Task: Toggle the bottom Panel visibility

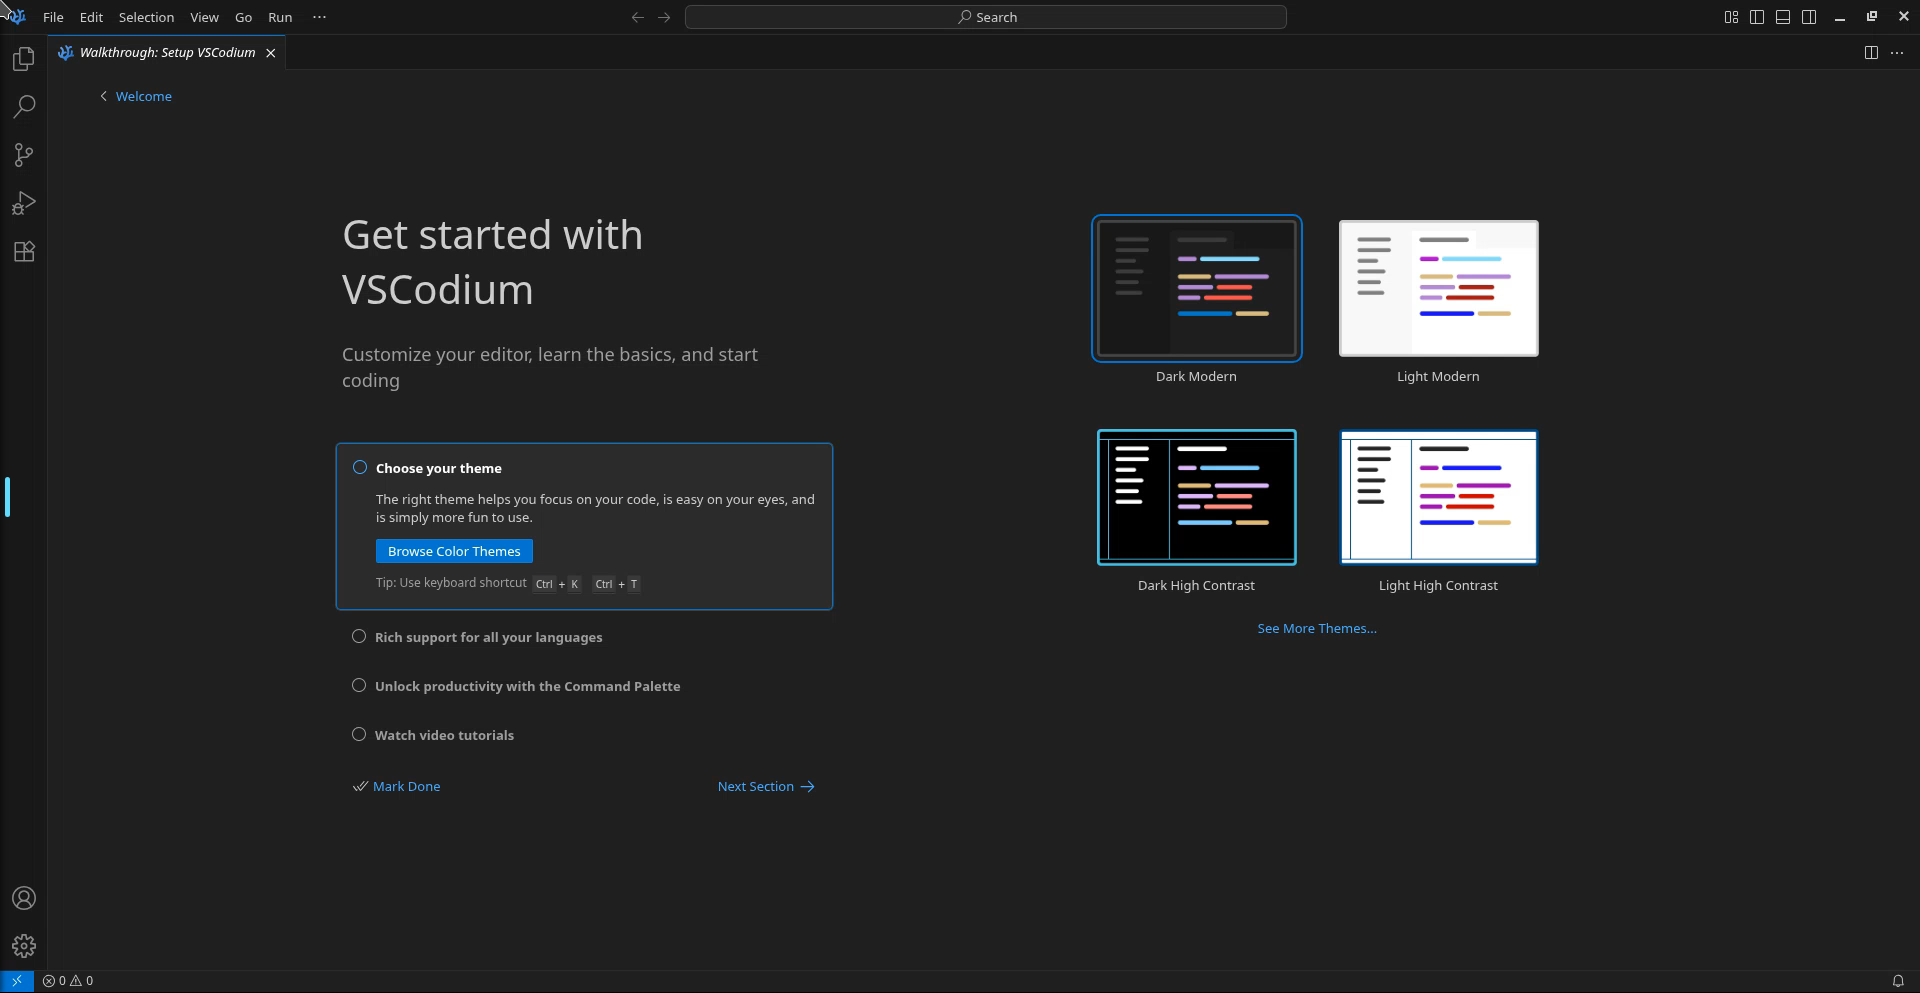Action: pos(1783,17)
